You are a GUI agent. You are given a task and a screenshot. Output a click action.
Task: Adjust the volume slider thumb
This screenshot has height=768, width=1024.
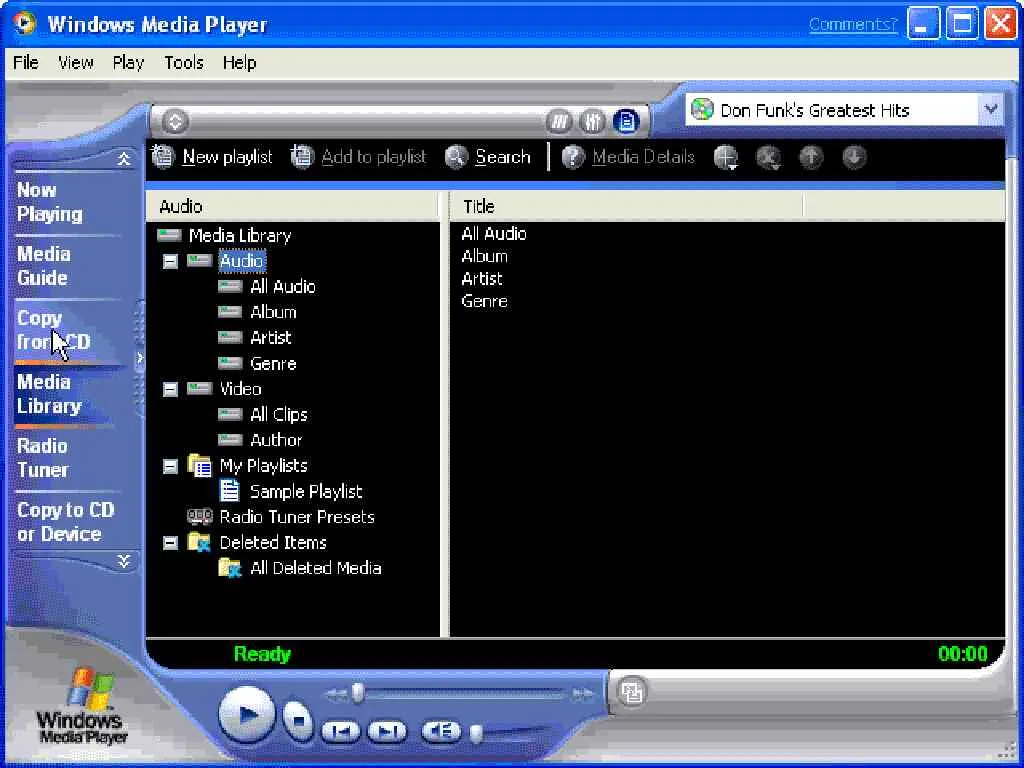(477, 733)
